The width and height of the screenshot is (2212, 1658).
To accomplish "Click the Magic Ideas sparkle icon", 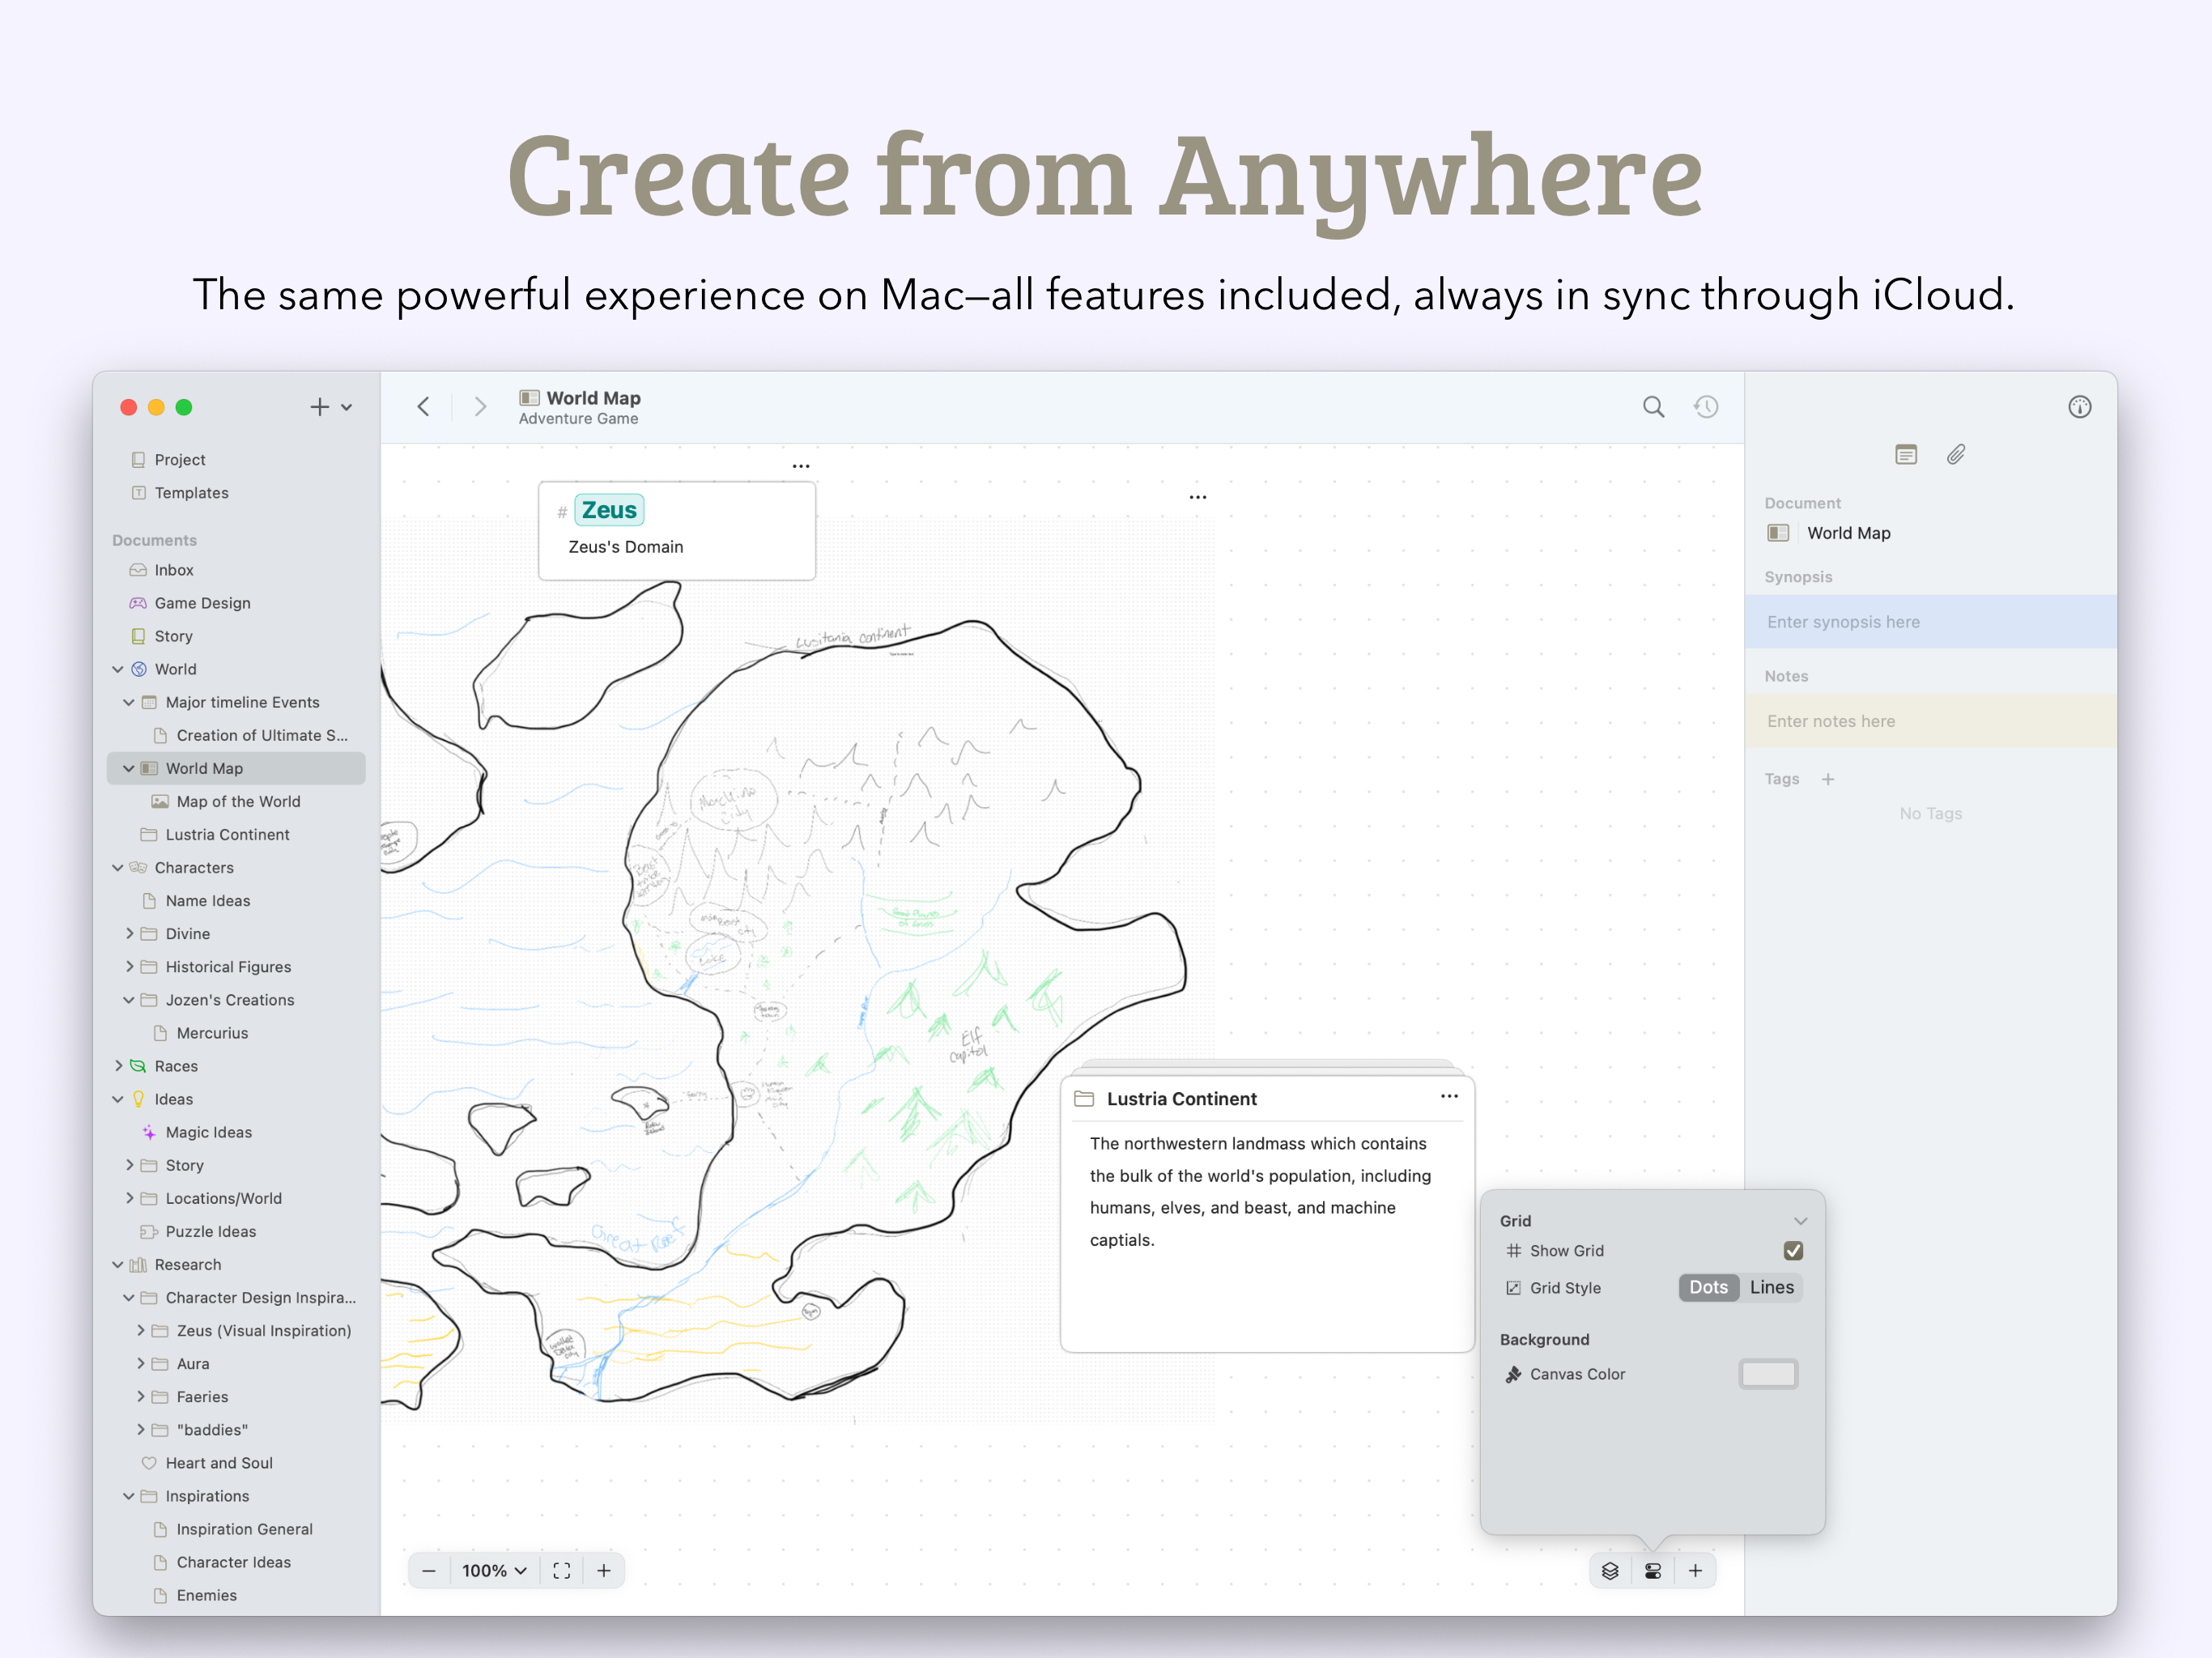I will click(x=149, y=1133).
